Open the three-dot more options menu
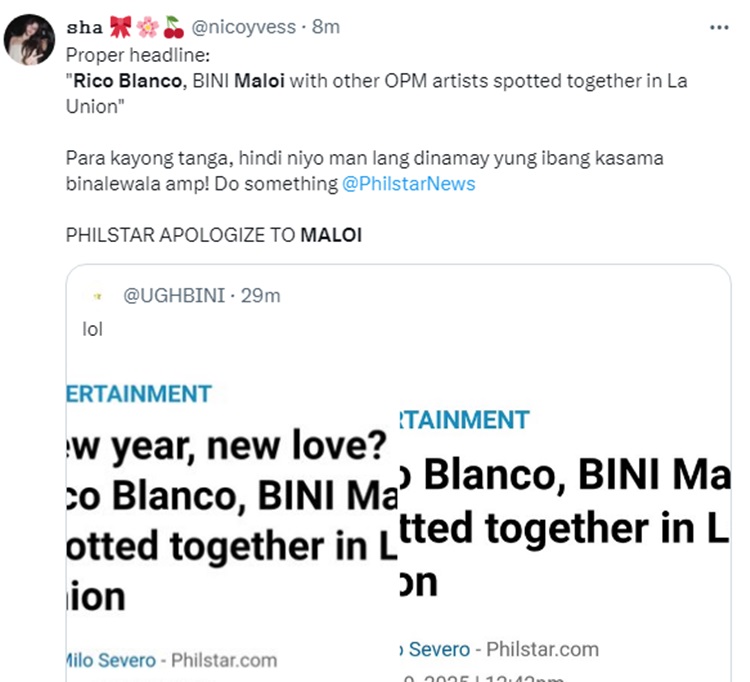This screenshot has height=682, width=750. click(x=719, y=28)
